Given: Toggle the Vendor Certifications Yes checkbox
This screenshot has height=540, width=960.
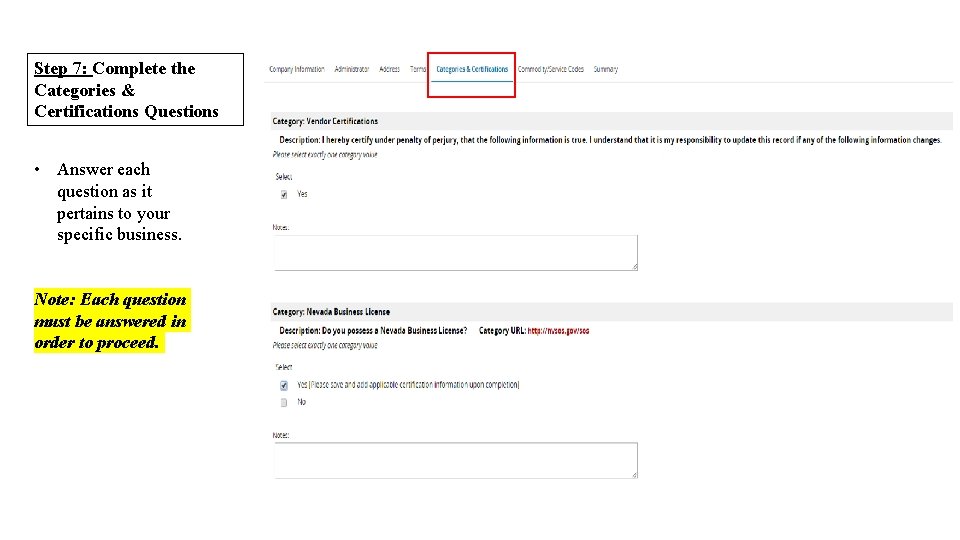Looking at the screenshot, I should [284, 195].
